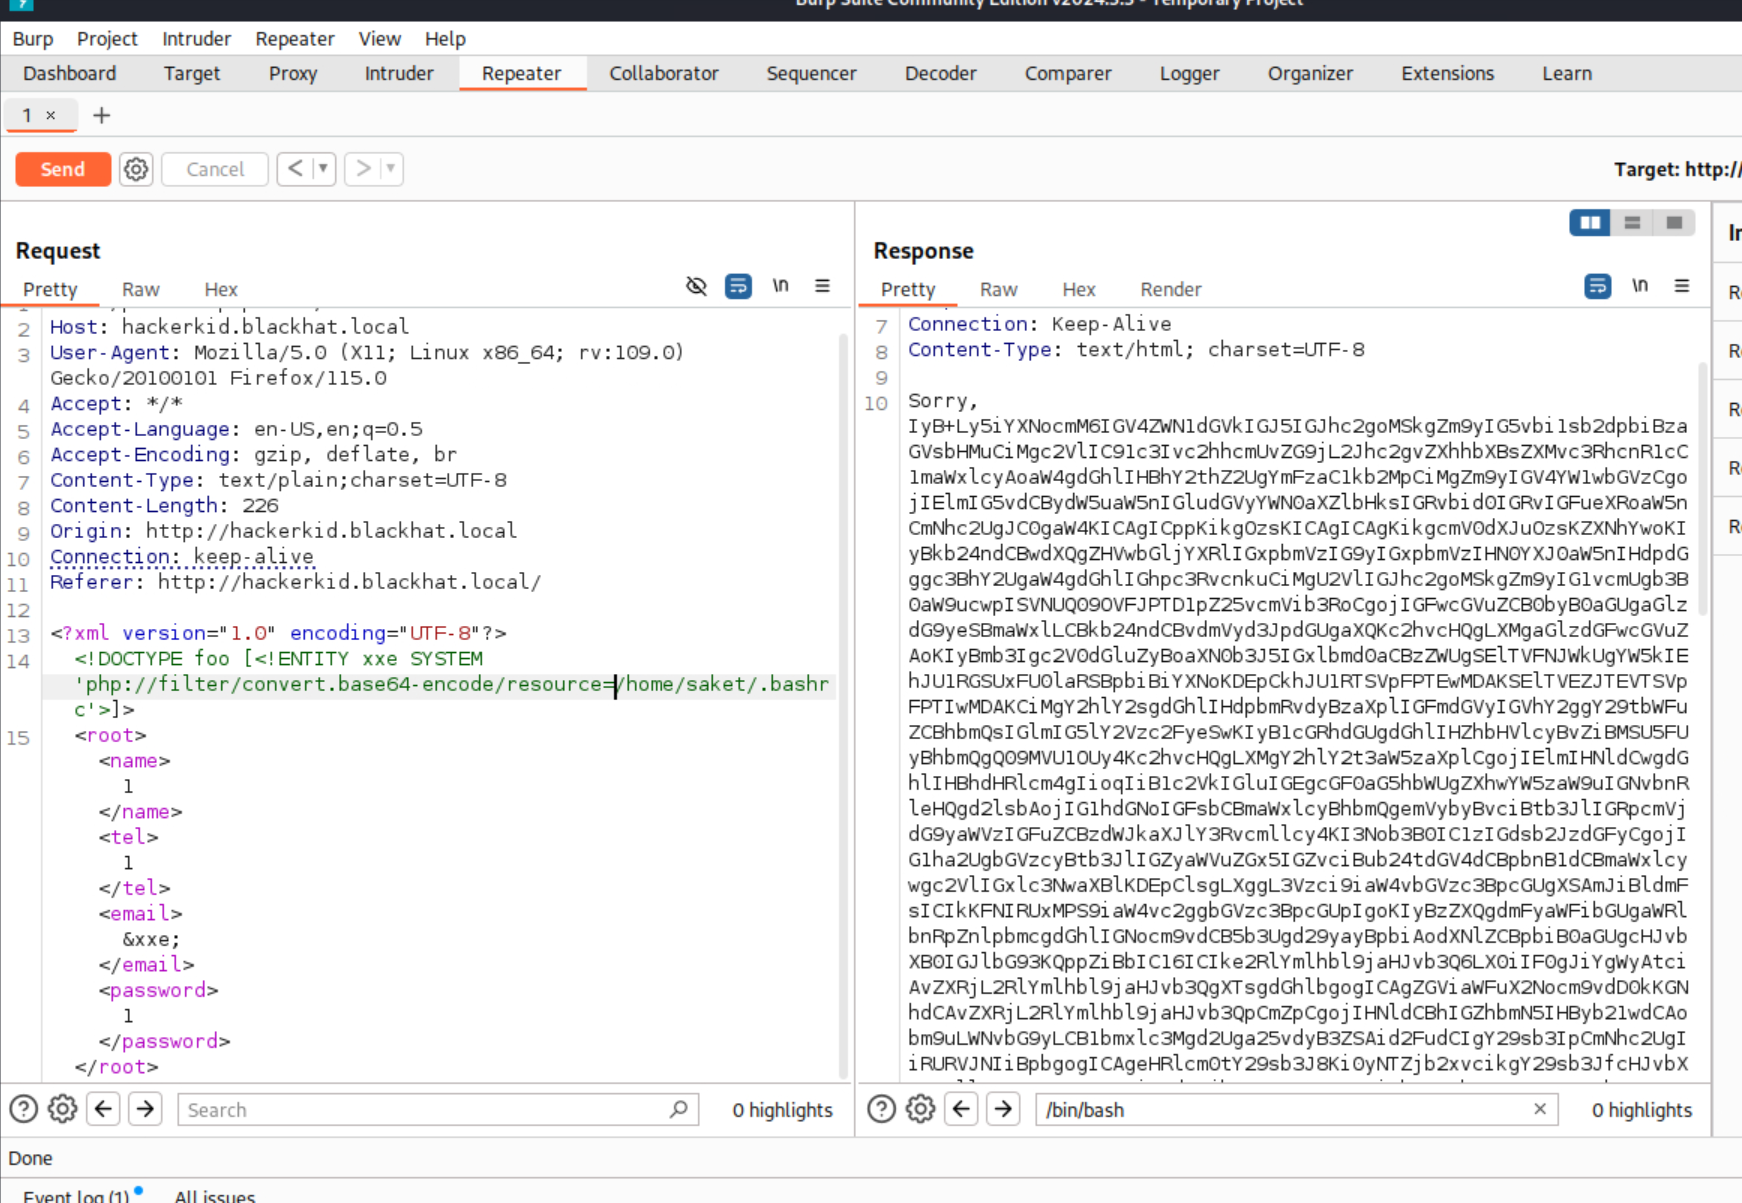
Task: Select top-bottom layout view
Action: 1632,223
